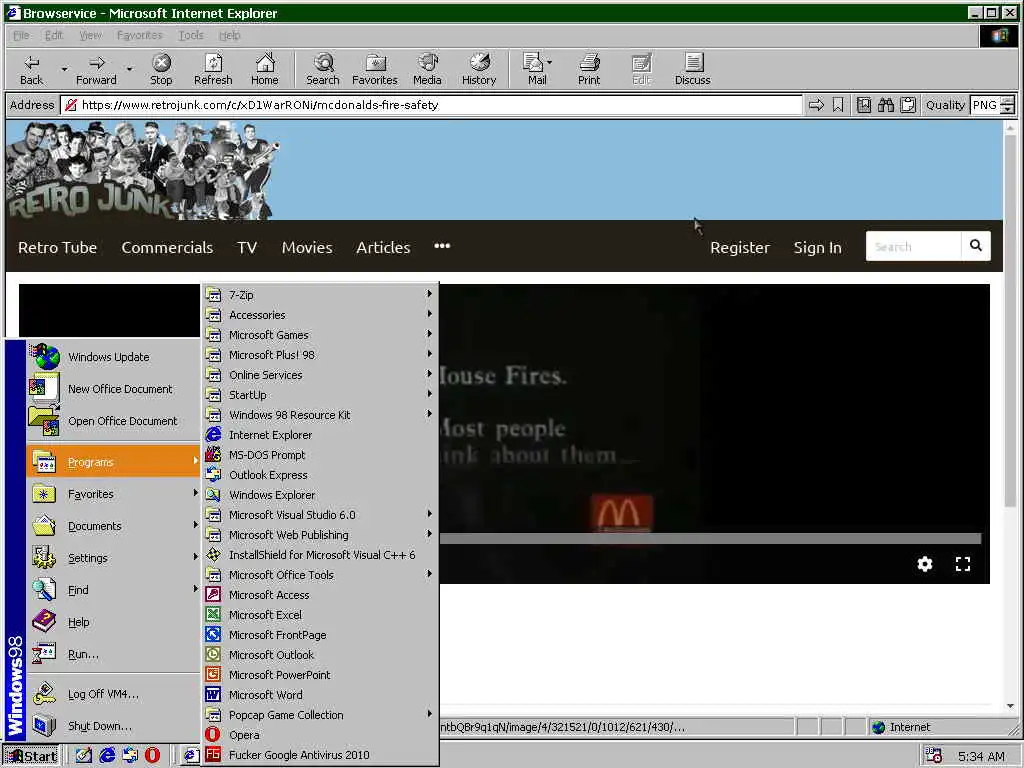Expand Online Services submenu

(x=320, y=375)
